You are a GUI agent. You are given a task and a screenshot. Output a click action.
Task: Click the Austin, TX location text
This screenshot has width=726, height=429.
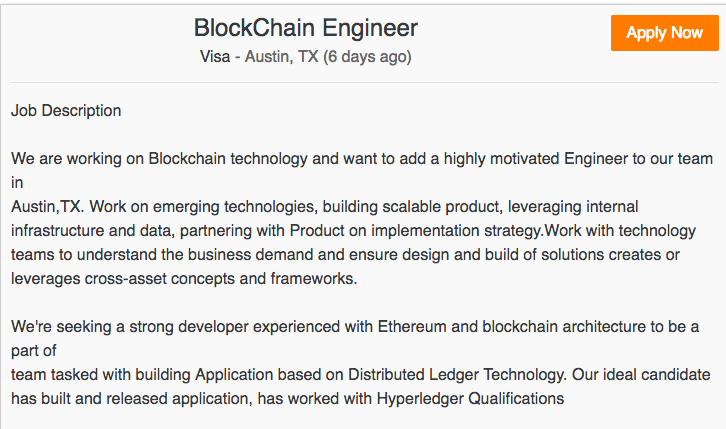click(283, 57)
